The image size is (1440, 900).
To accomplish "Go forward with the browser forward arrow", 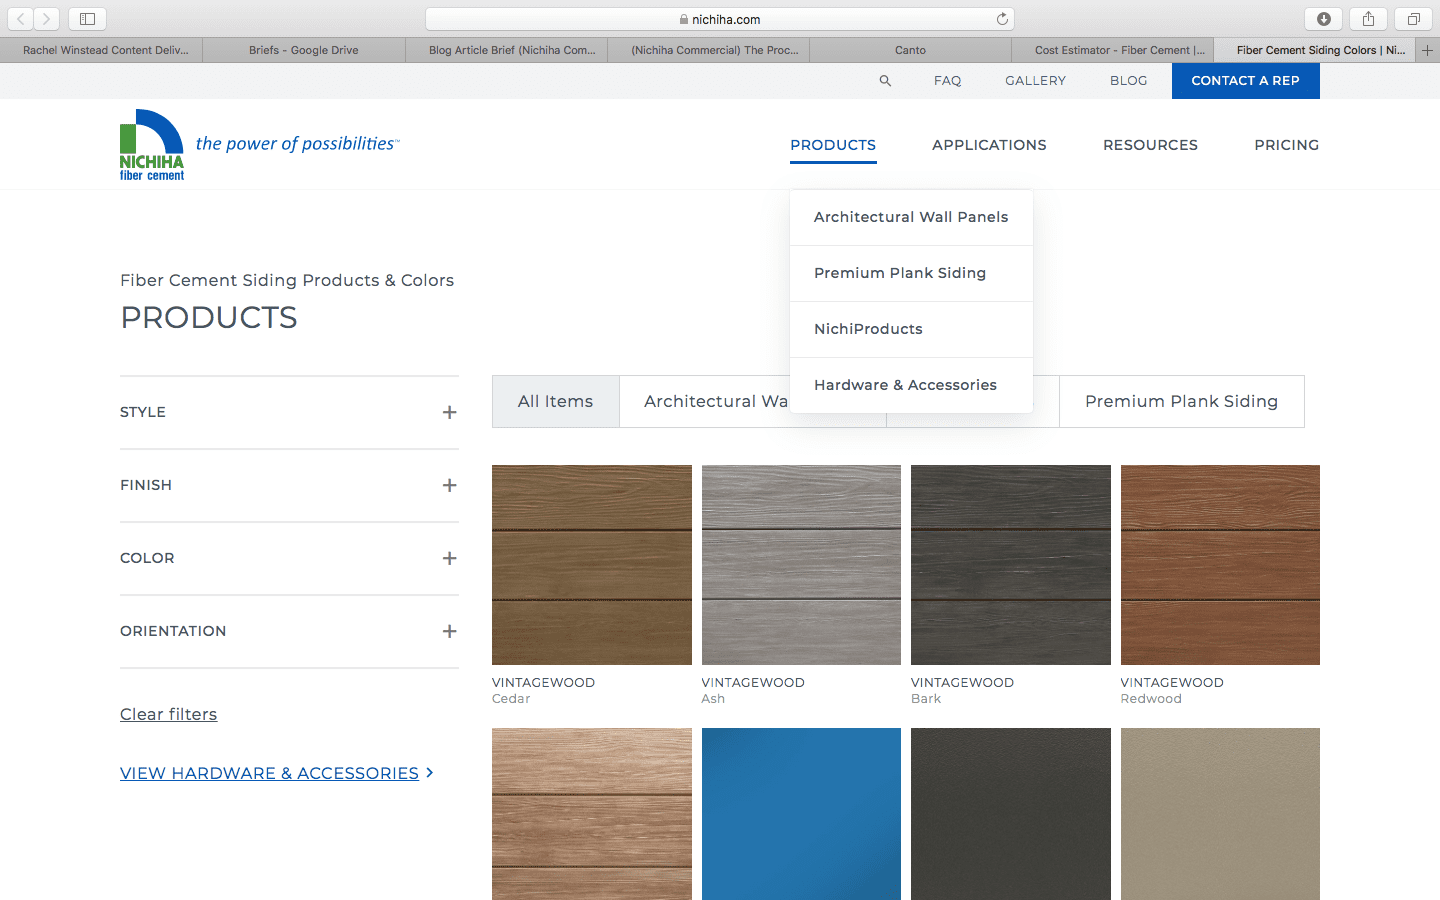I will pos(46,19).
